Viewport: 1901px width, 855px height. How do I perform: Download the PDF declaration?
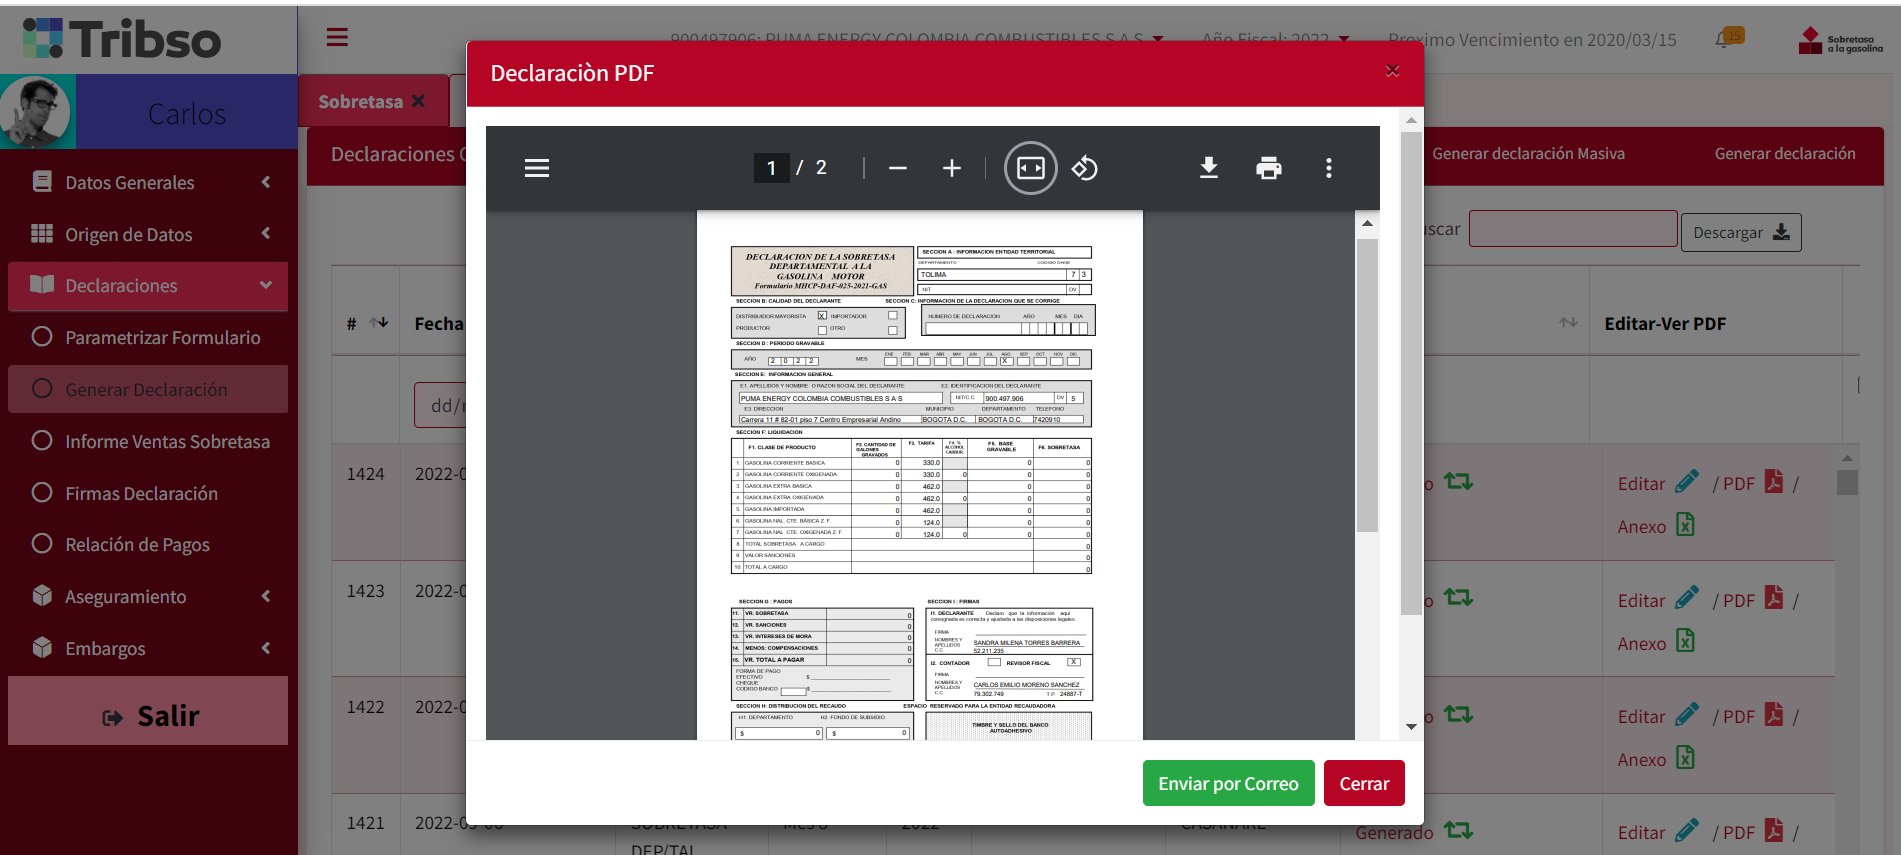[1209, 168]
